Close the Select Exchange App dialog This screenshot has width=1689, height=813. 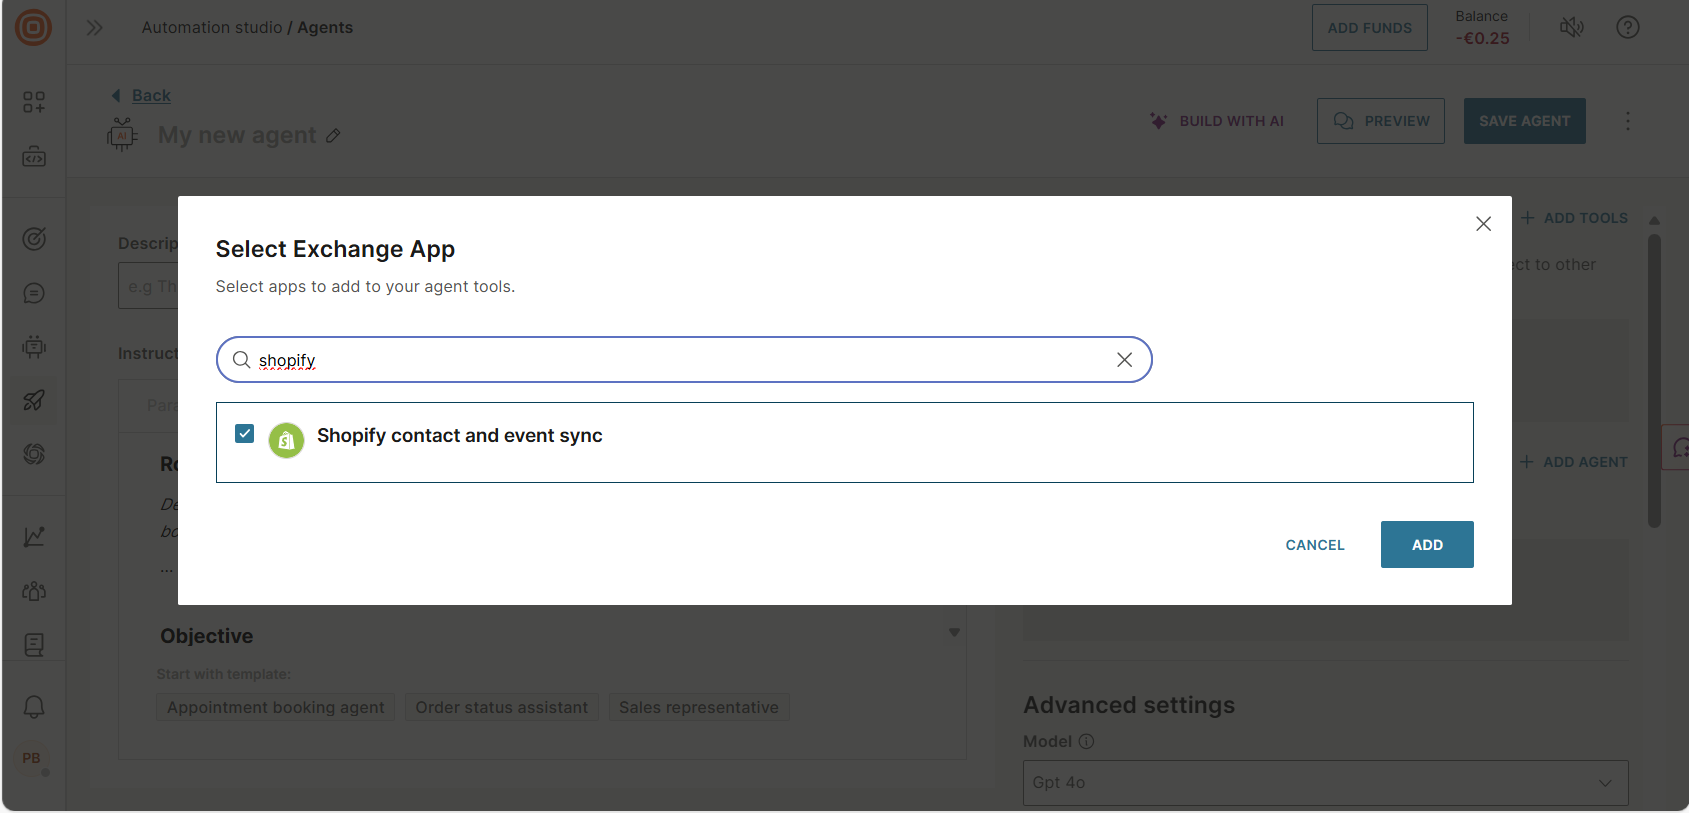(x=1483, y=224)
